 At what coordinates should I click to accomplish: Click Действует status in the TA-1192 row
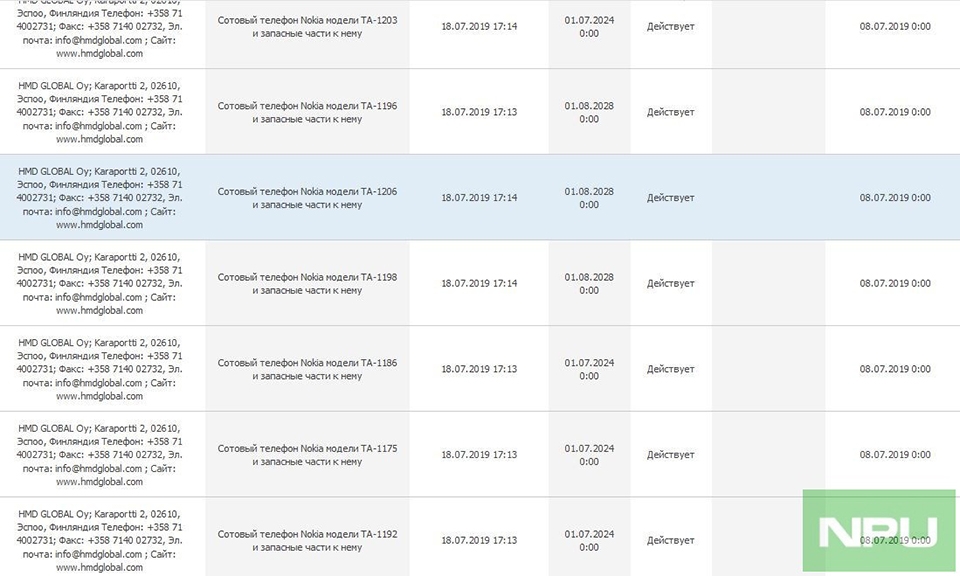670,540
